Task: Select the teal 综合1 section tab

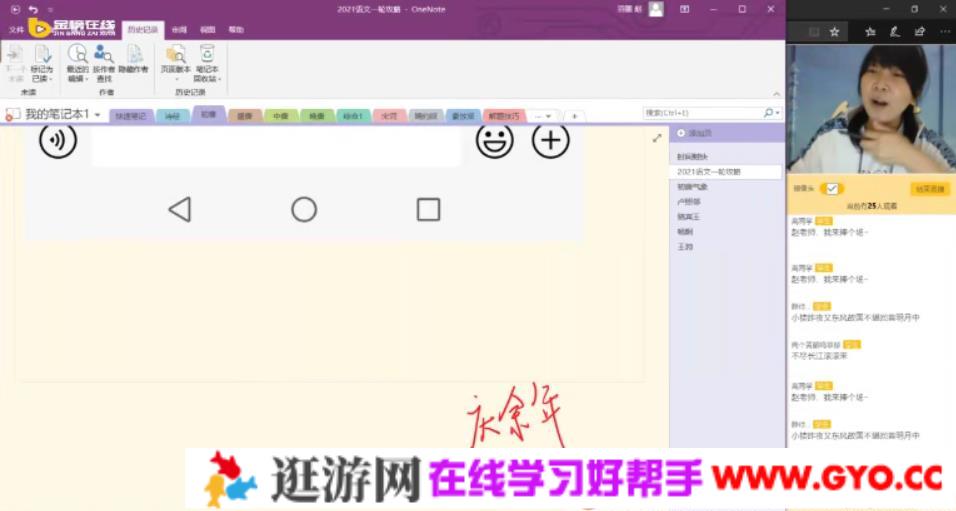Action: click(x=353, y=116)
